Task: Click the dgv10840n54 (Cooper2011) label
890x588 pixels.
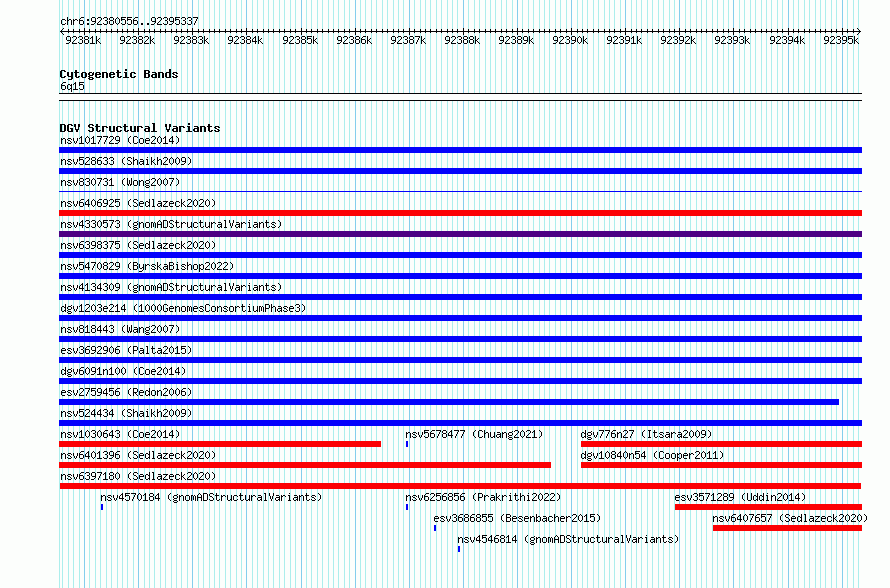Action: 652,455
